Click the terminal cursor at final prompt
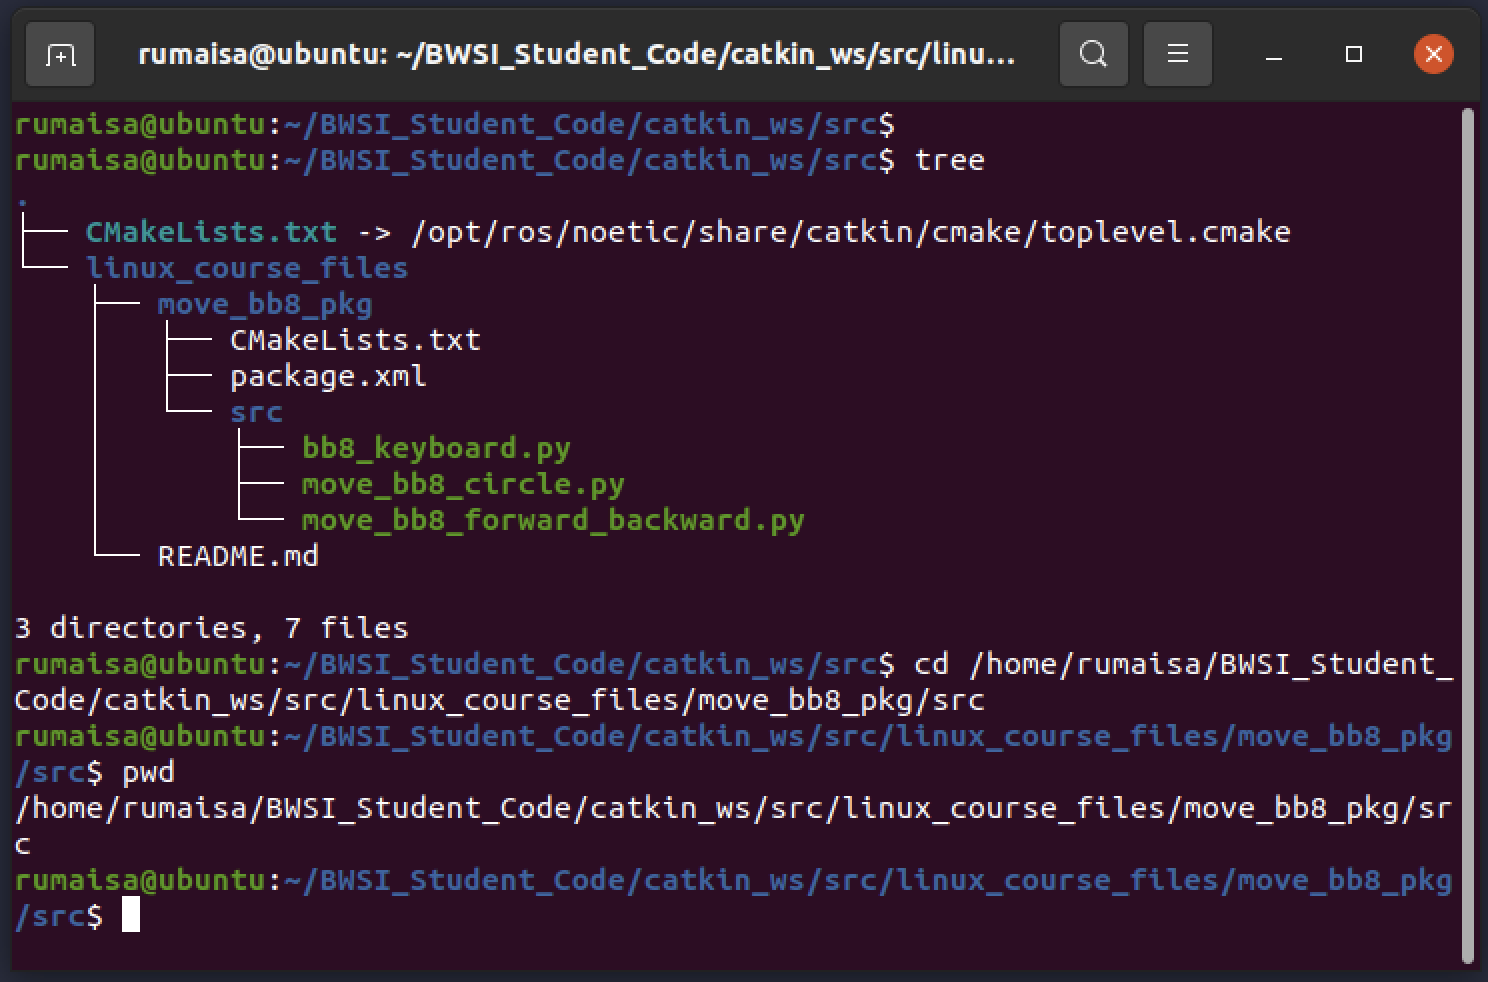Screen dimensions: 1488x982 [131, 916]
